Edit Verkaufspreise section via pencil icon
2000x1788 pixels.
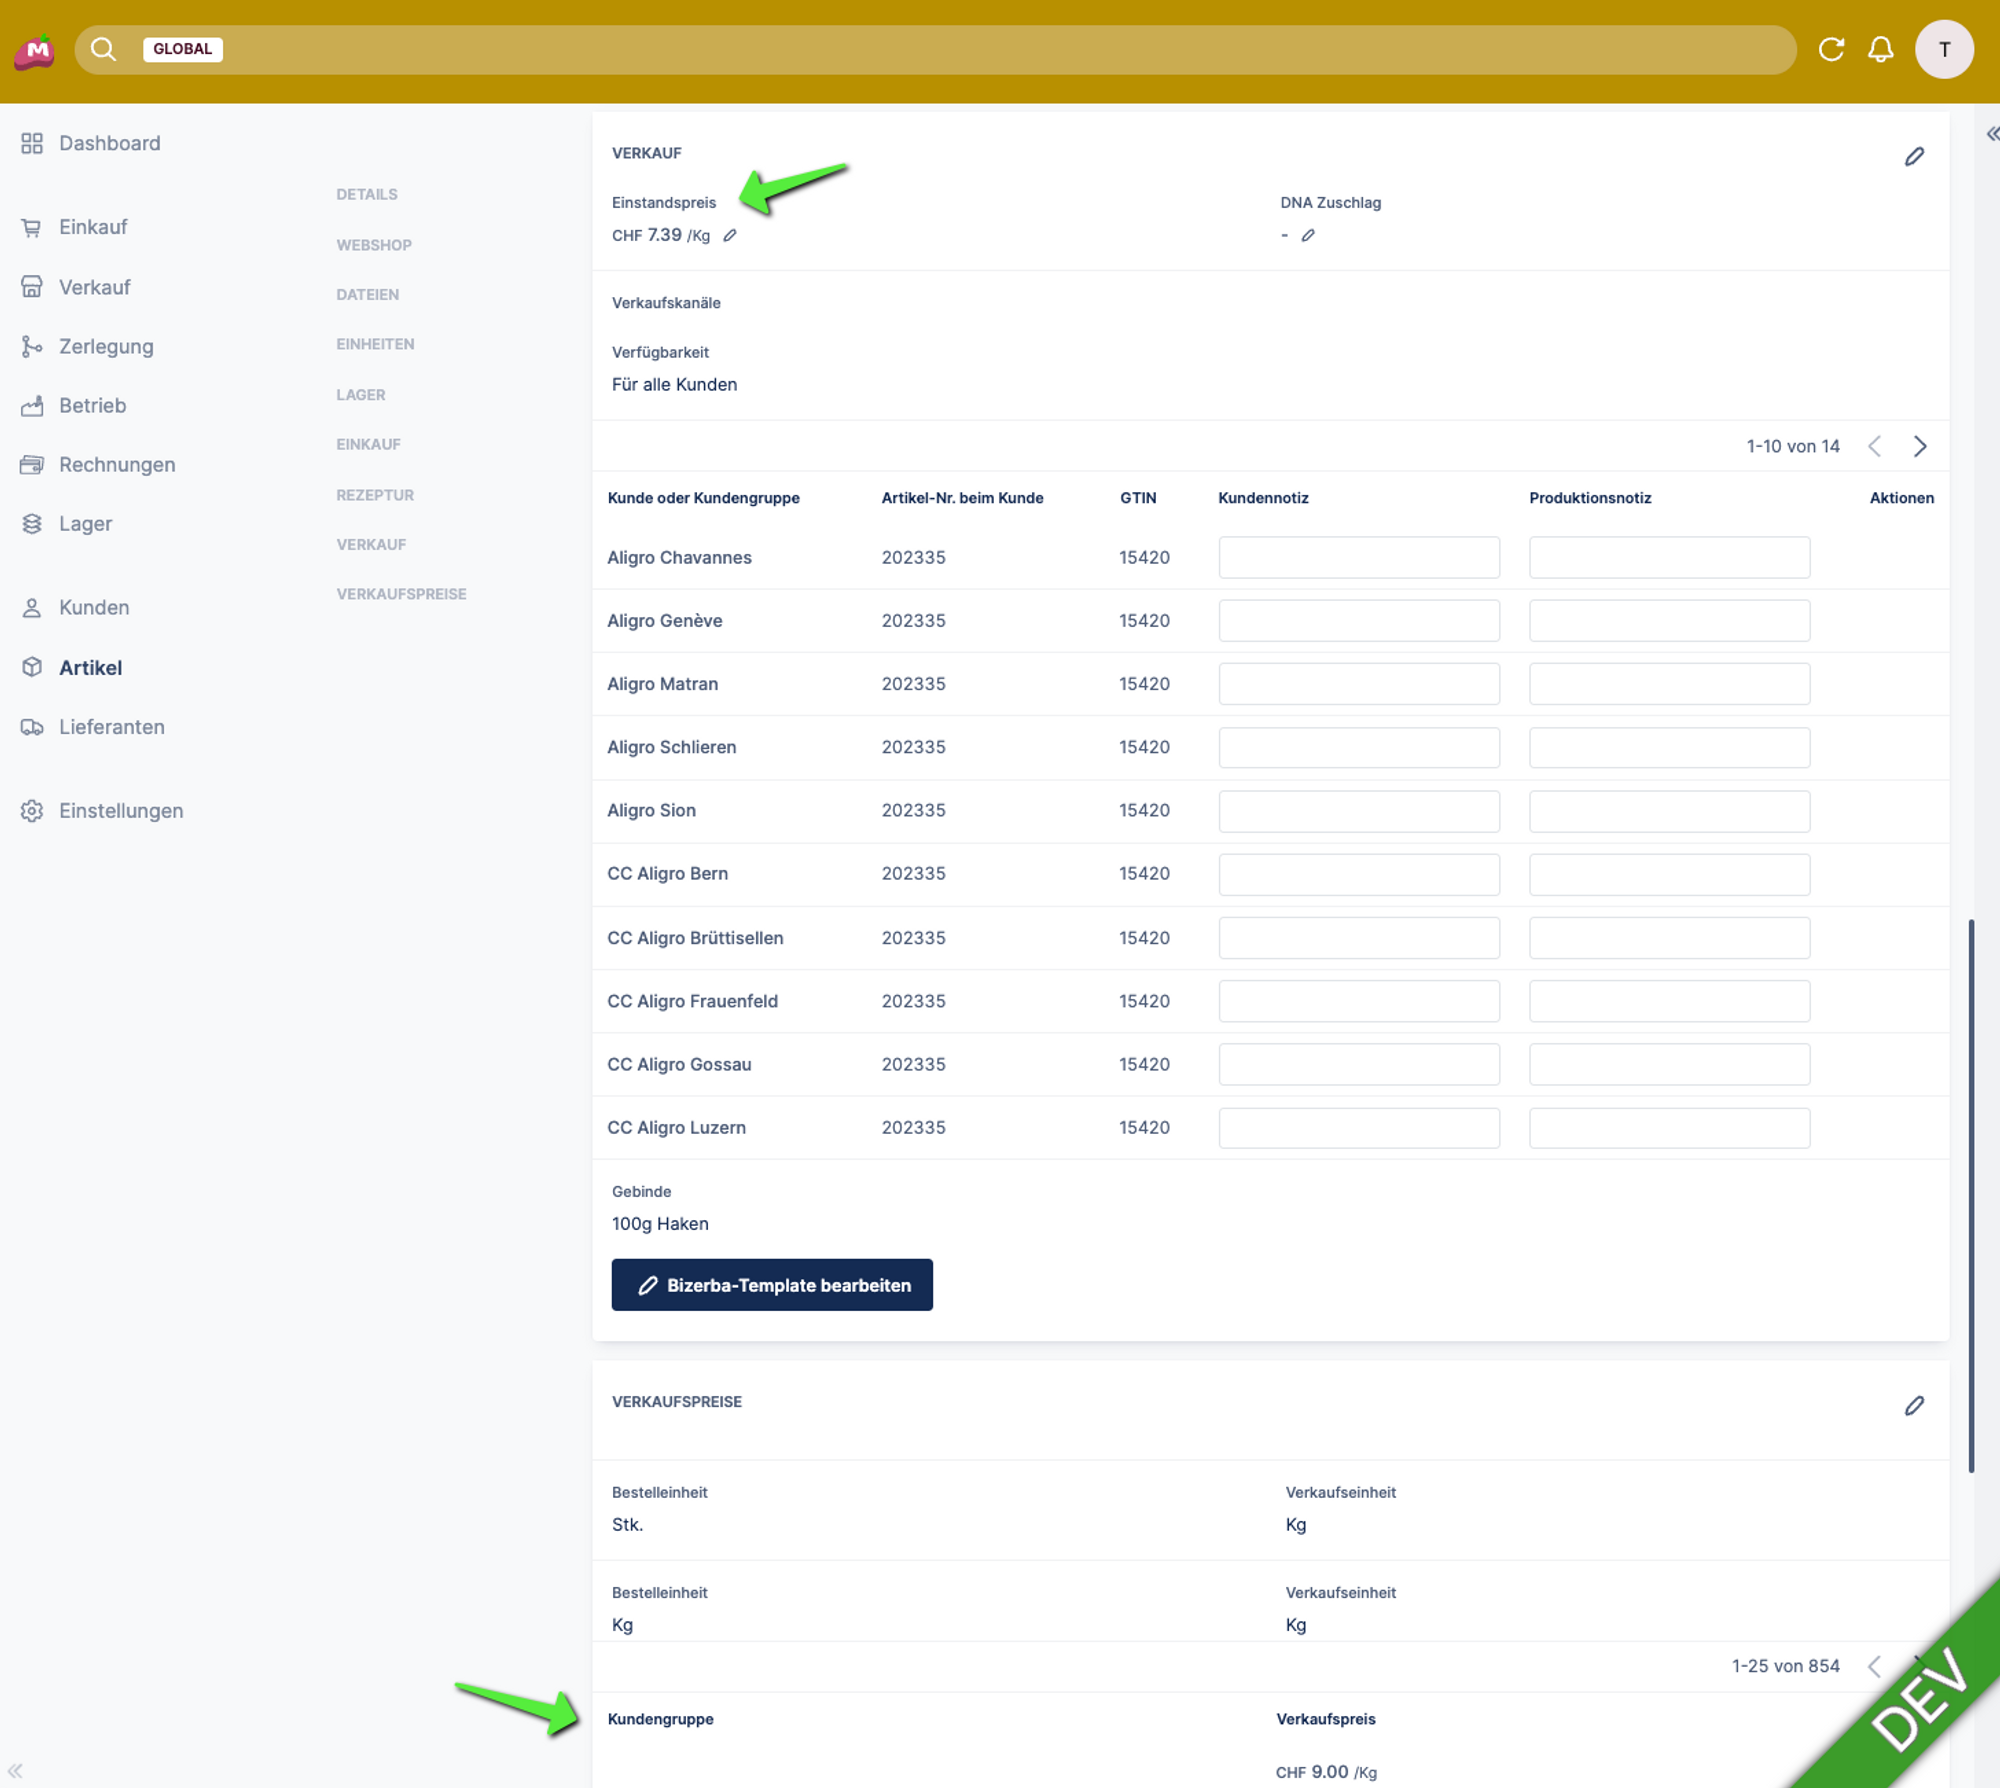1913,1406
